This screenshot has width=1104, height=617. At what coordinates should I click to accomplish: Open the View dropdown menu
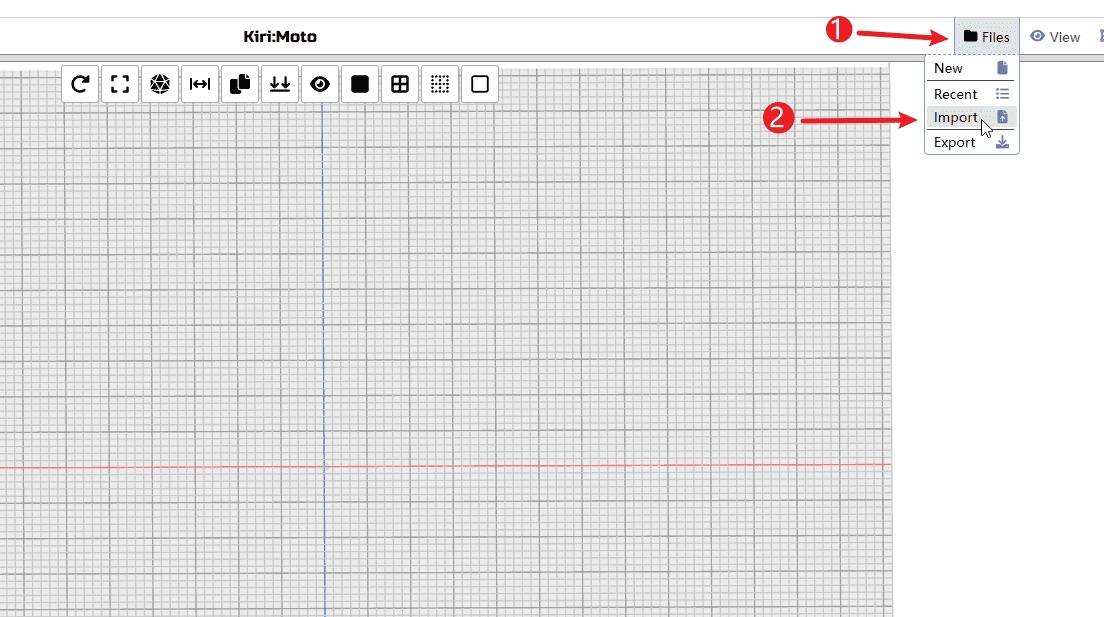click(x=1055, y=37)
